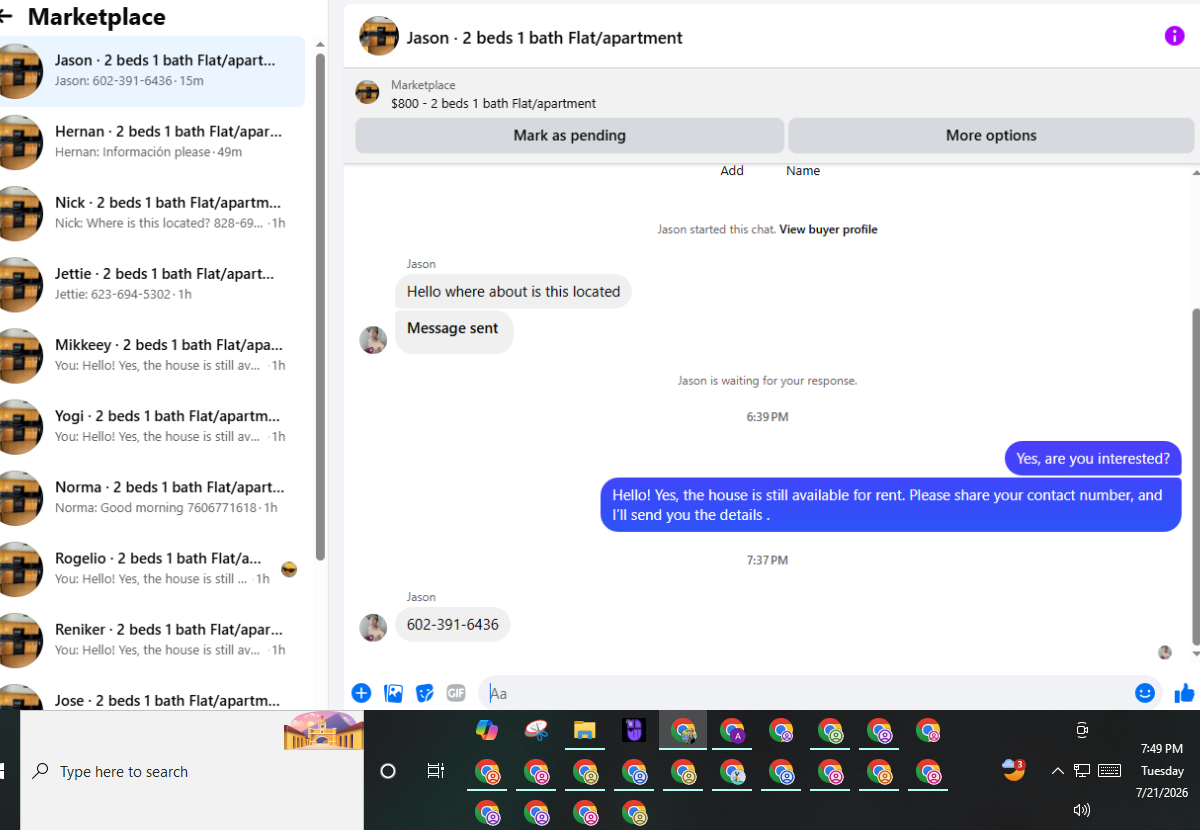Click the message 'Hello where about is this located'
The image size is (1200, 830).
513,292
